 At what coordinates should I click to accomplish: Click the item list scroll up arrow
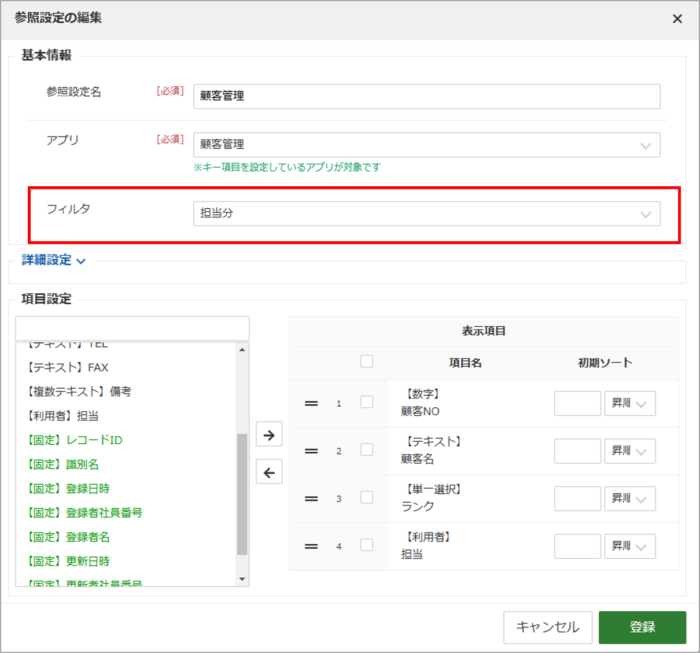[242, 350]
